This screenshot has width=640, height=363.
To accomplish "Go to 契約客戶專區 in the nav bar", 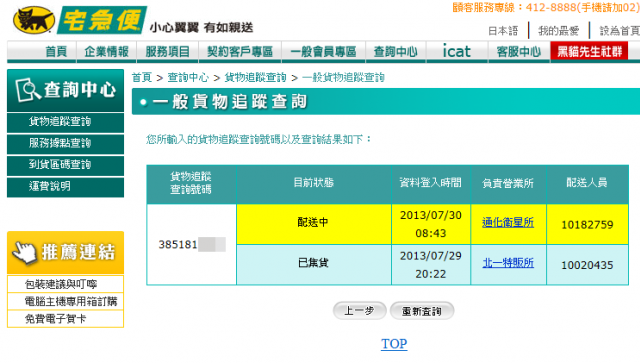I will [x=240, y=52].
